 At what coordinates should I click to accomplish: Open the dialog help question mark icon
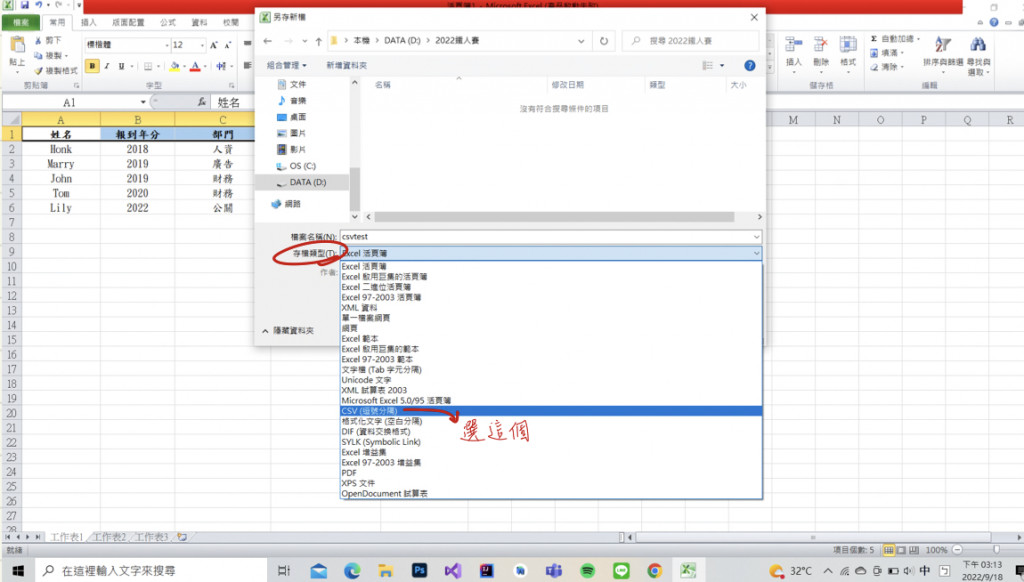[750, 65]
